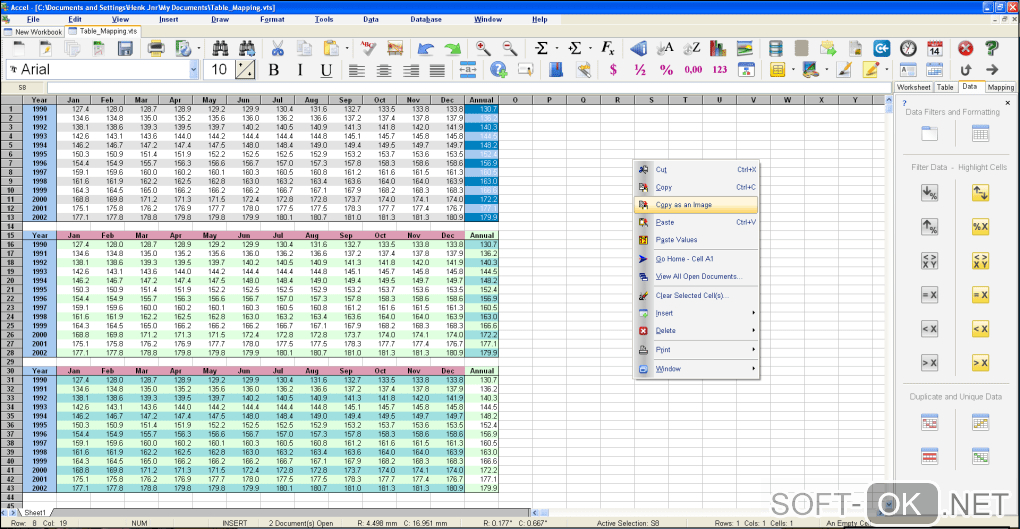The width and height of the screenshot is (1020, 529).
Task: Expand the AutoSum sigma dropdown arrow
Action: pos(555,48)
